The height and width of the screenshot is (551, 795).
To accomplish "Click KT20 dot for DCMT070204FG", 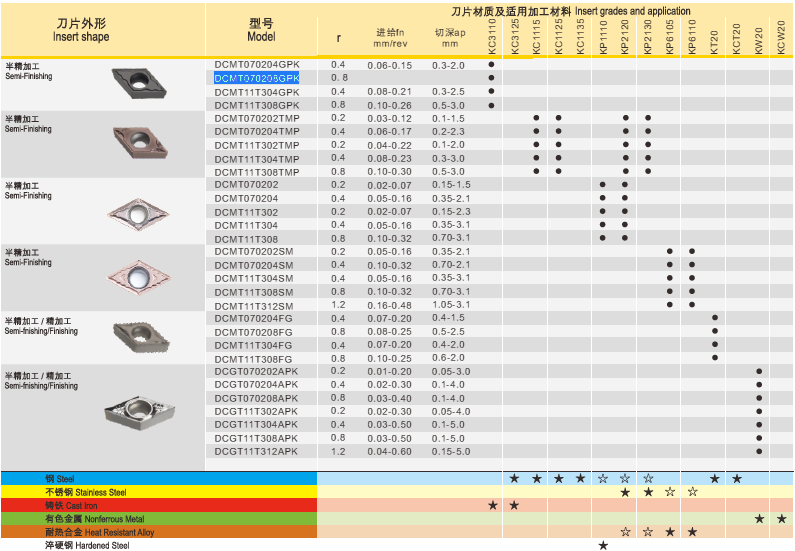I will (x=715, y=318).
